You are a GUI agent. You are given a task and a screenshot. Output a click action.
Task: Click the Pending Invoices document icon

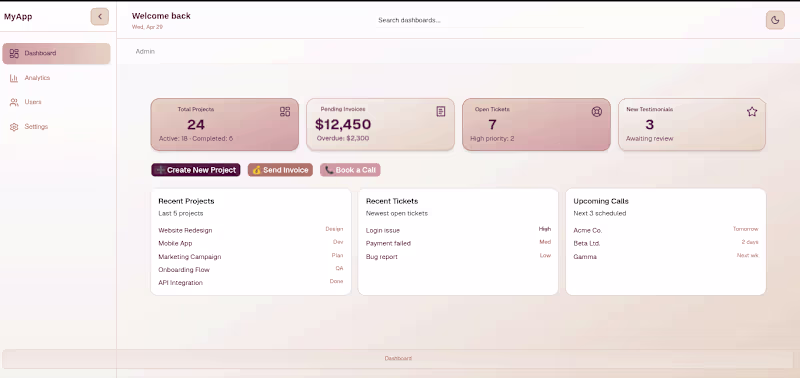441,111
